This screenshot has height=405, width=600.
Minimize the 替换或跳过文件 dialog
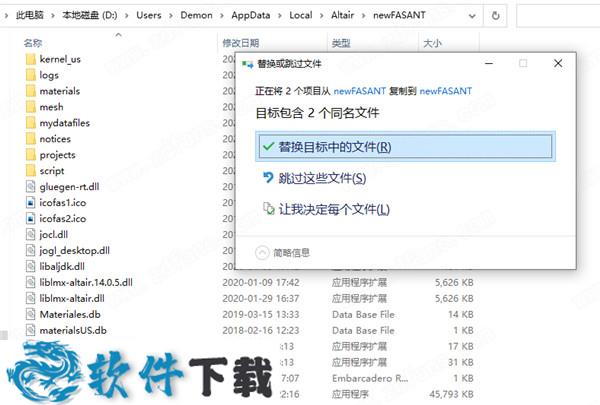tap(489, 63)
